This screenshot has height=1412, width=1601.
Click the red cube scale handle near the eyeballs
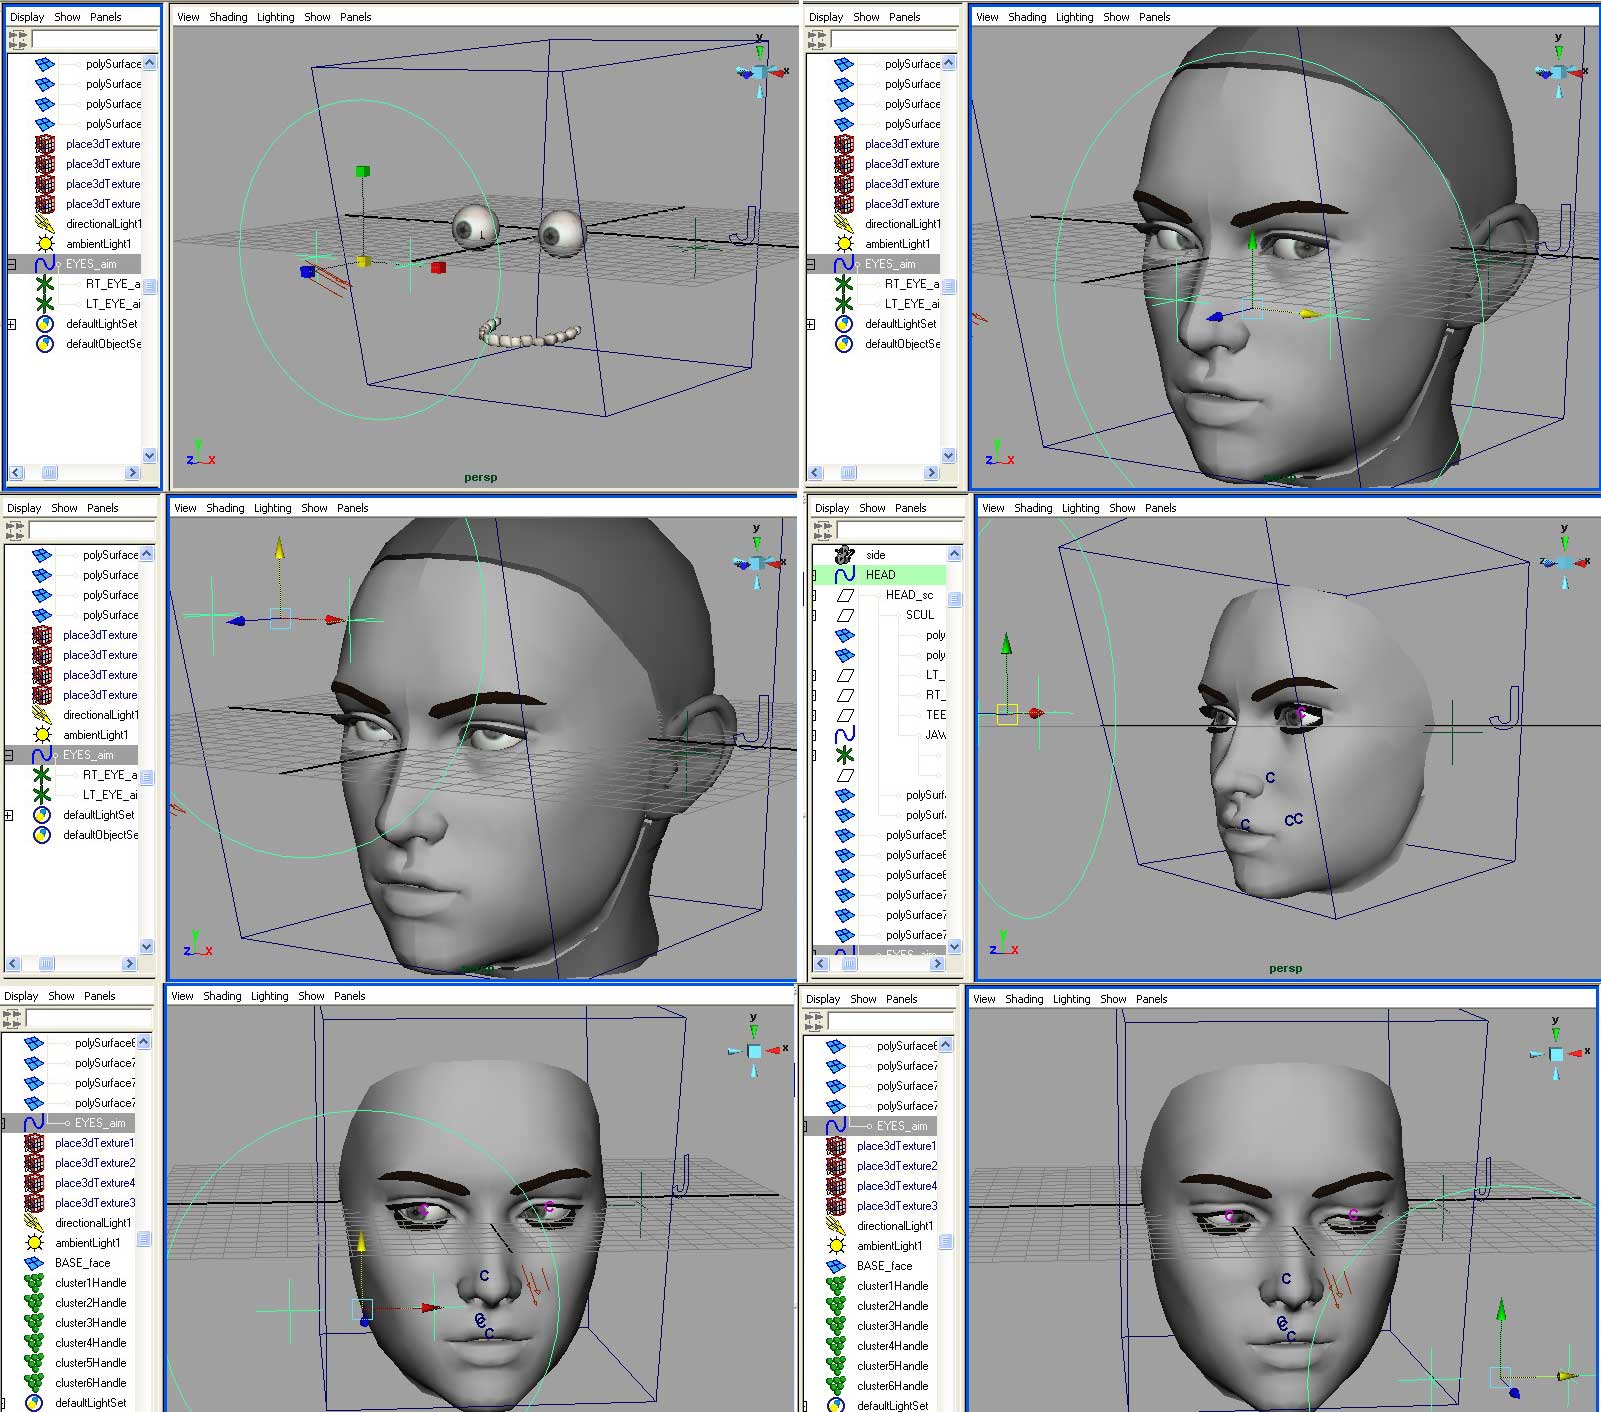(438, 267)
